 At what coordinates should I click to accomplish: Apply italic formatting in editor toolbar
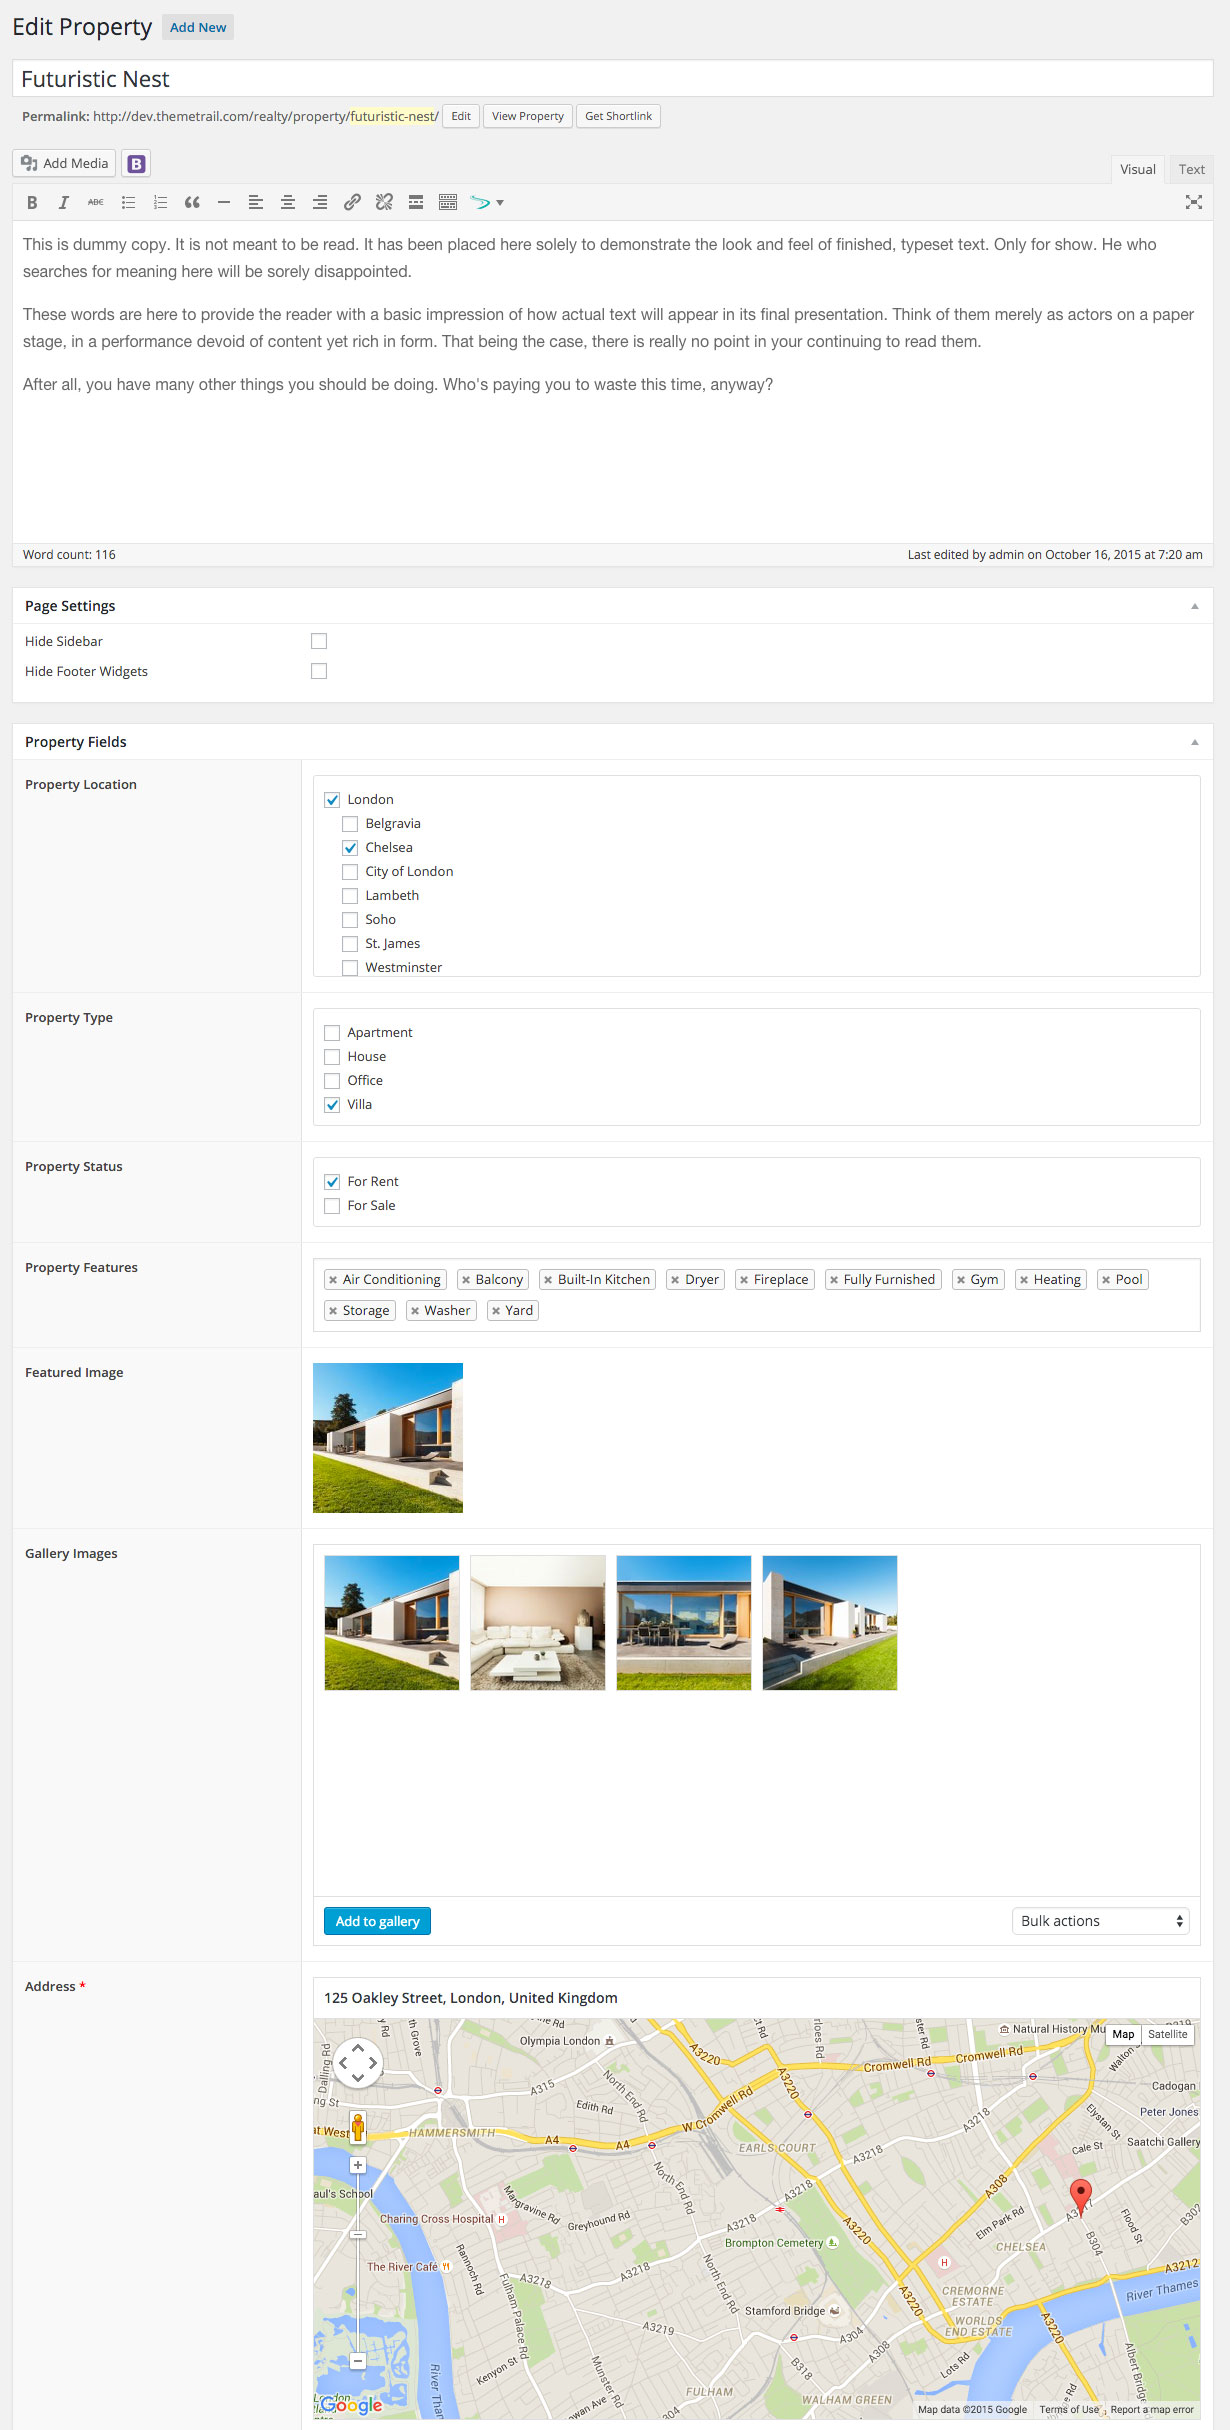point(64,203)
